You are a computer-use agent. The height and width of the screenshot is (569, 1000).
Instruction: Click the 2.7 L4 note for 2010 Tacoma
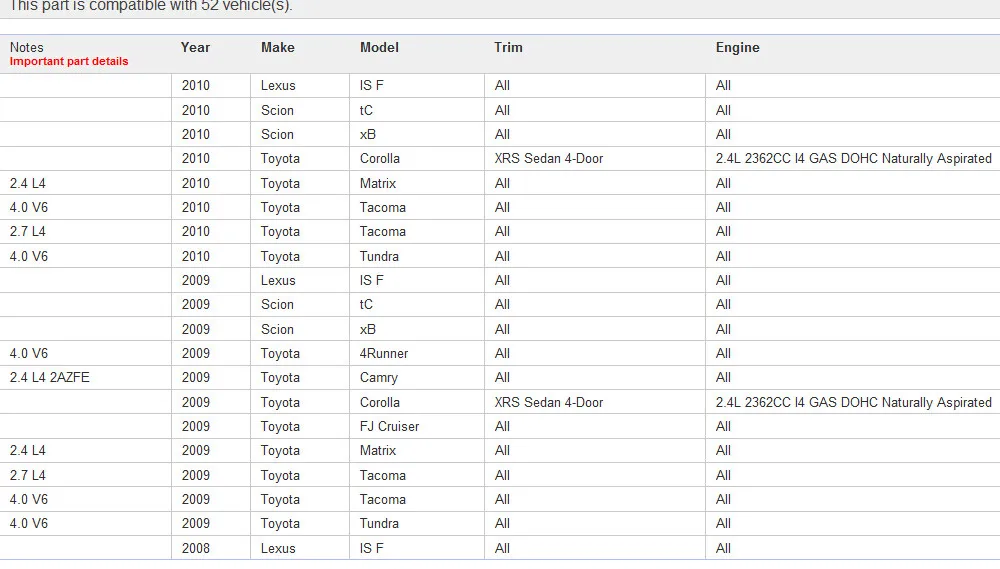[27, 232]
